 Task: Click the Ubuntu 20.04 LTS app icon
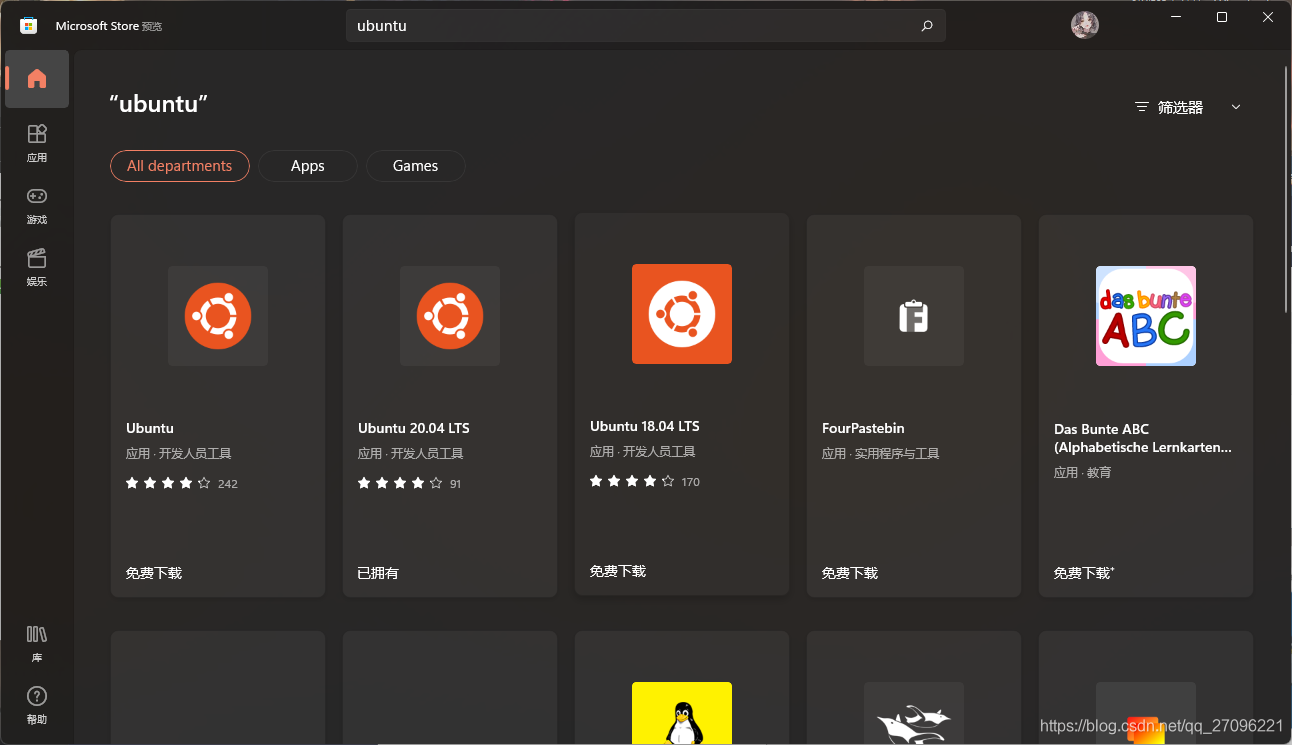[450, 316]
